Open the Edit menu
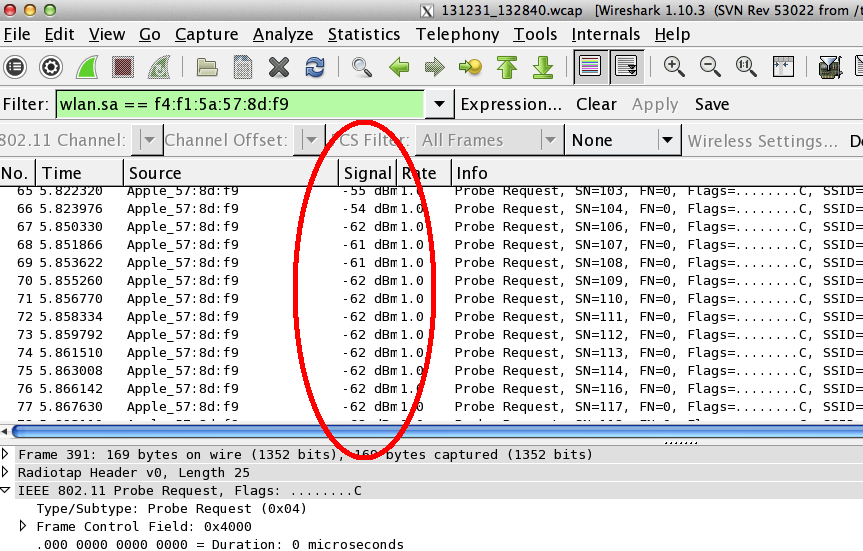 click(x=59, y=35)
